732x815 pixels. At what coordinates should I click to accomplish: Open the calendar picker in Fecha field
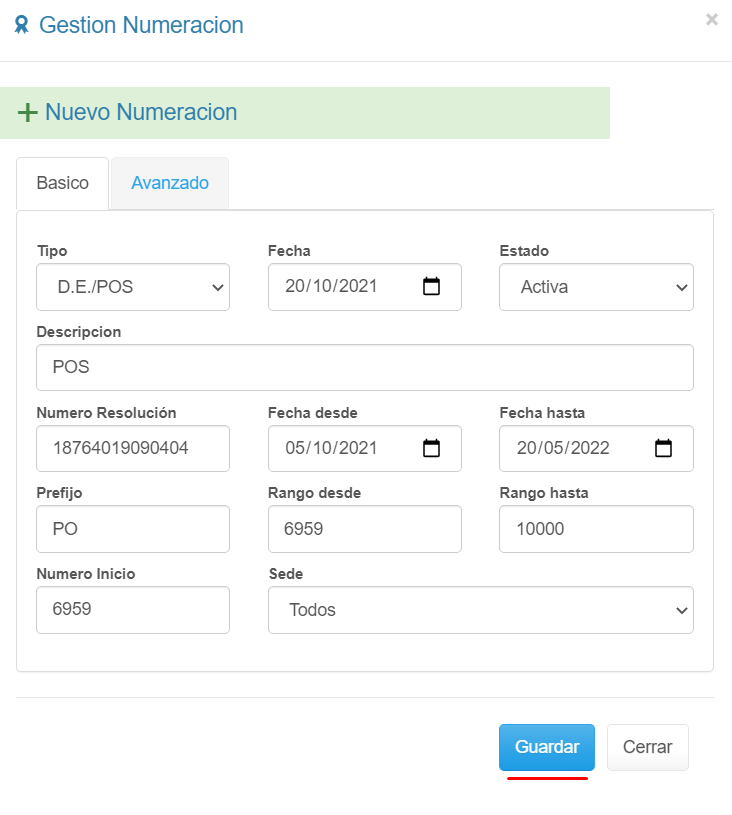click(x=432, y=287)
